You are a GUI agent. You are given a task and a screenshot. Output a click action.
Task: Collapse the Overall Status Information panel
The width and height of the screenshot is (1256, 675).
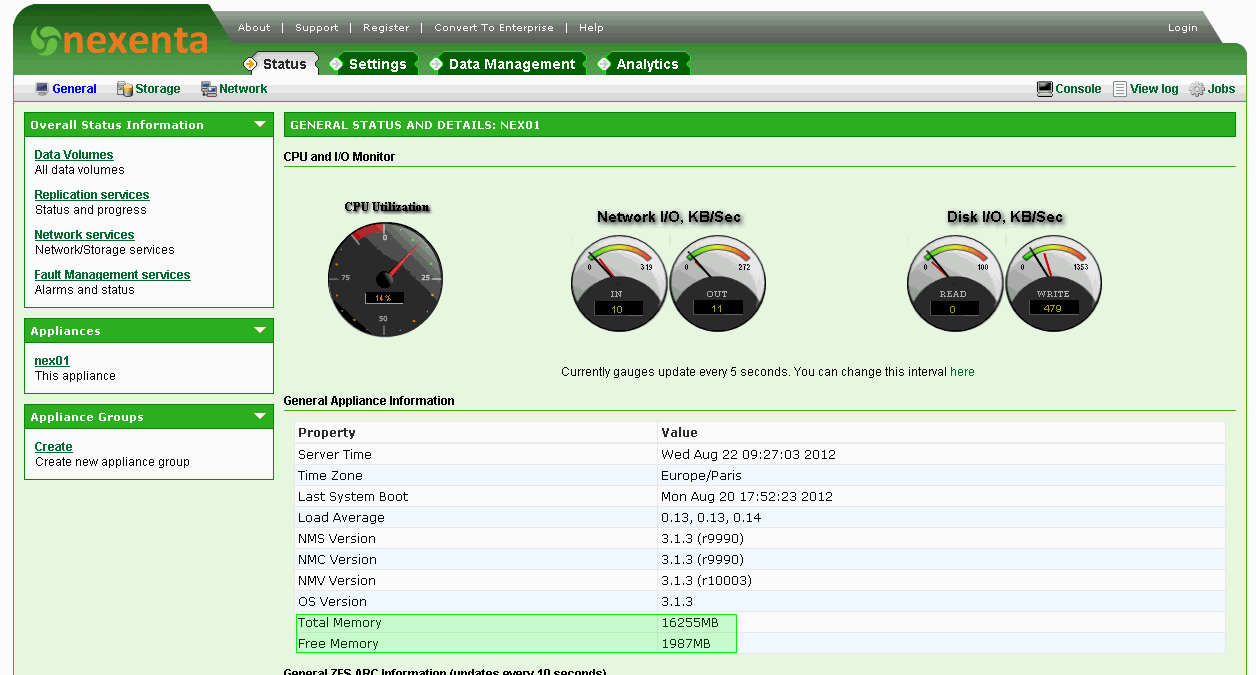(260, 125)
